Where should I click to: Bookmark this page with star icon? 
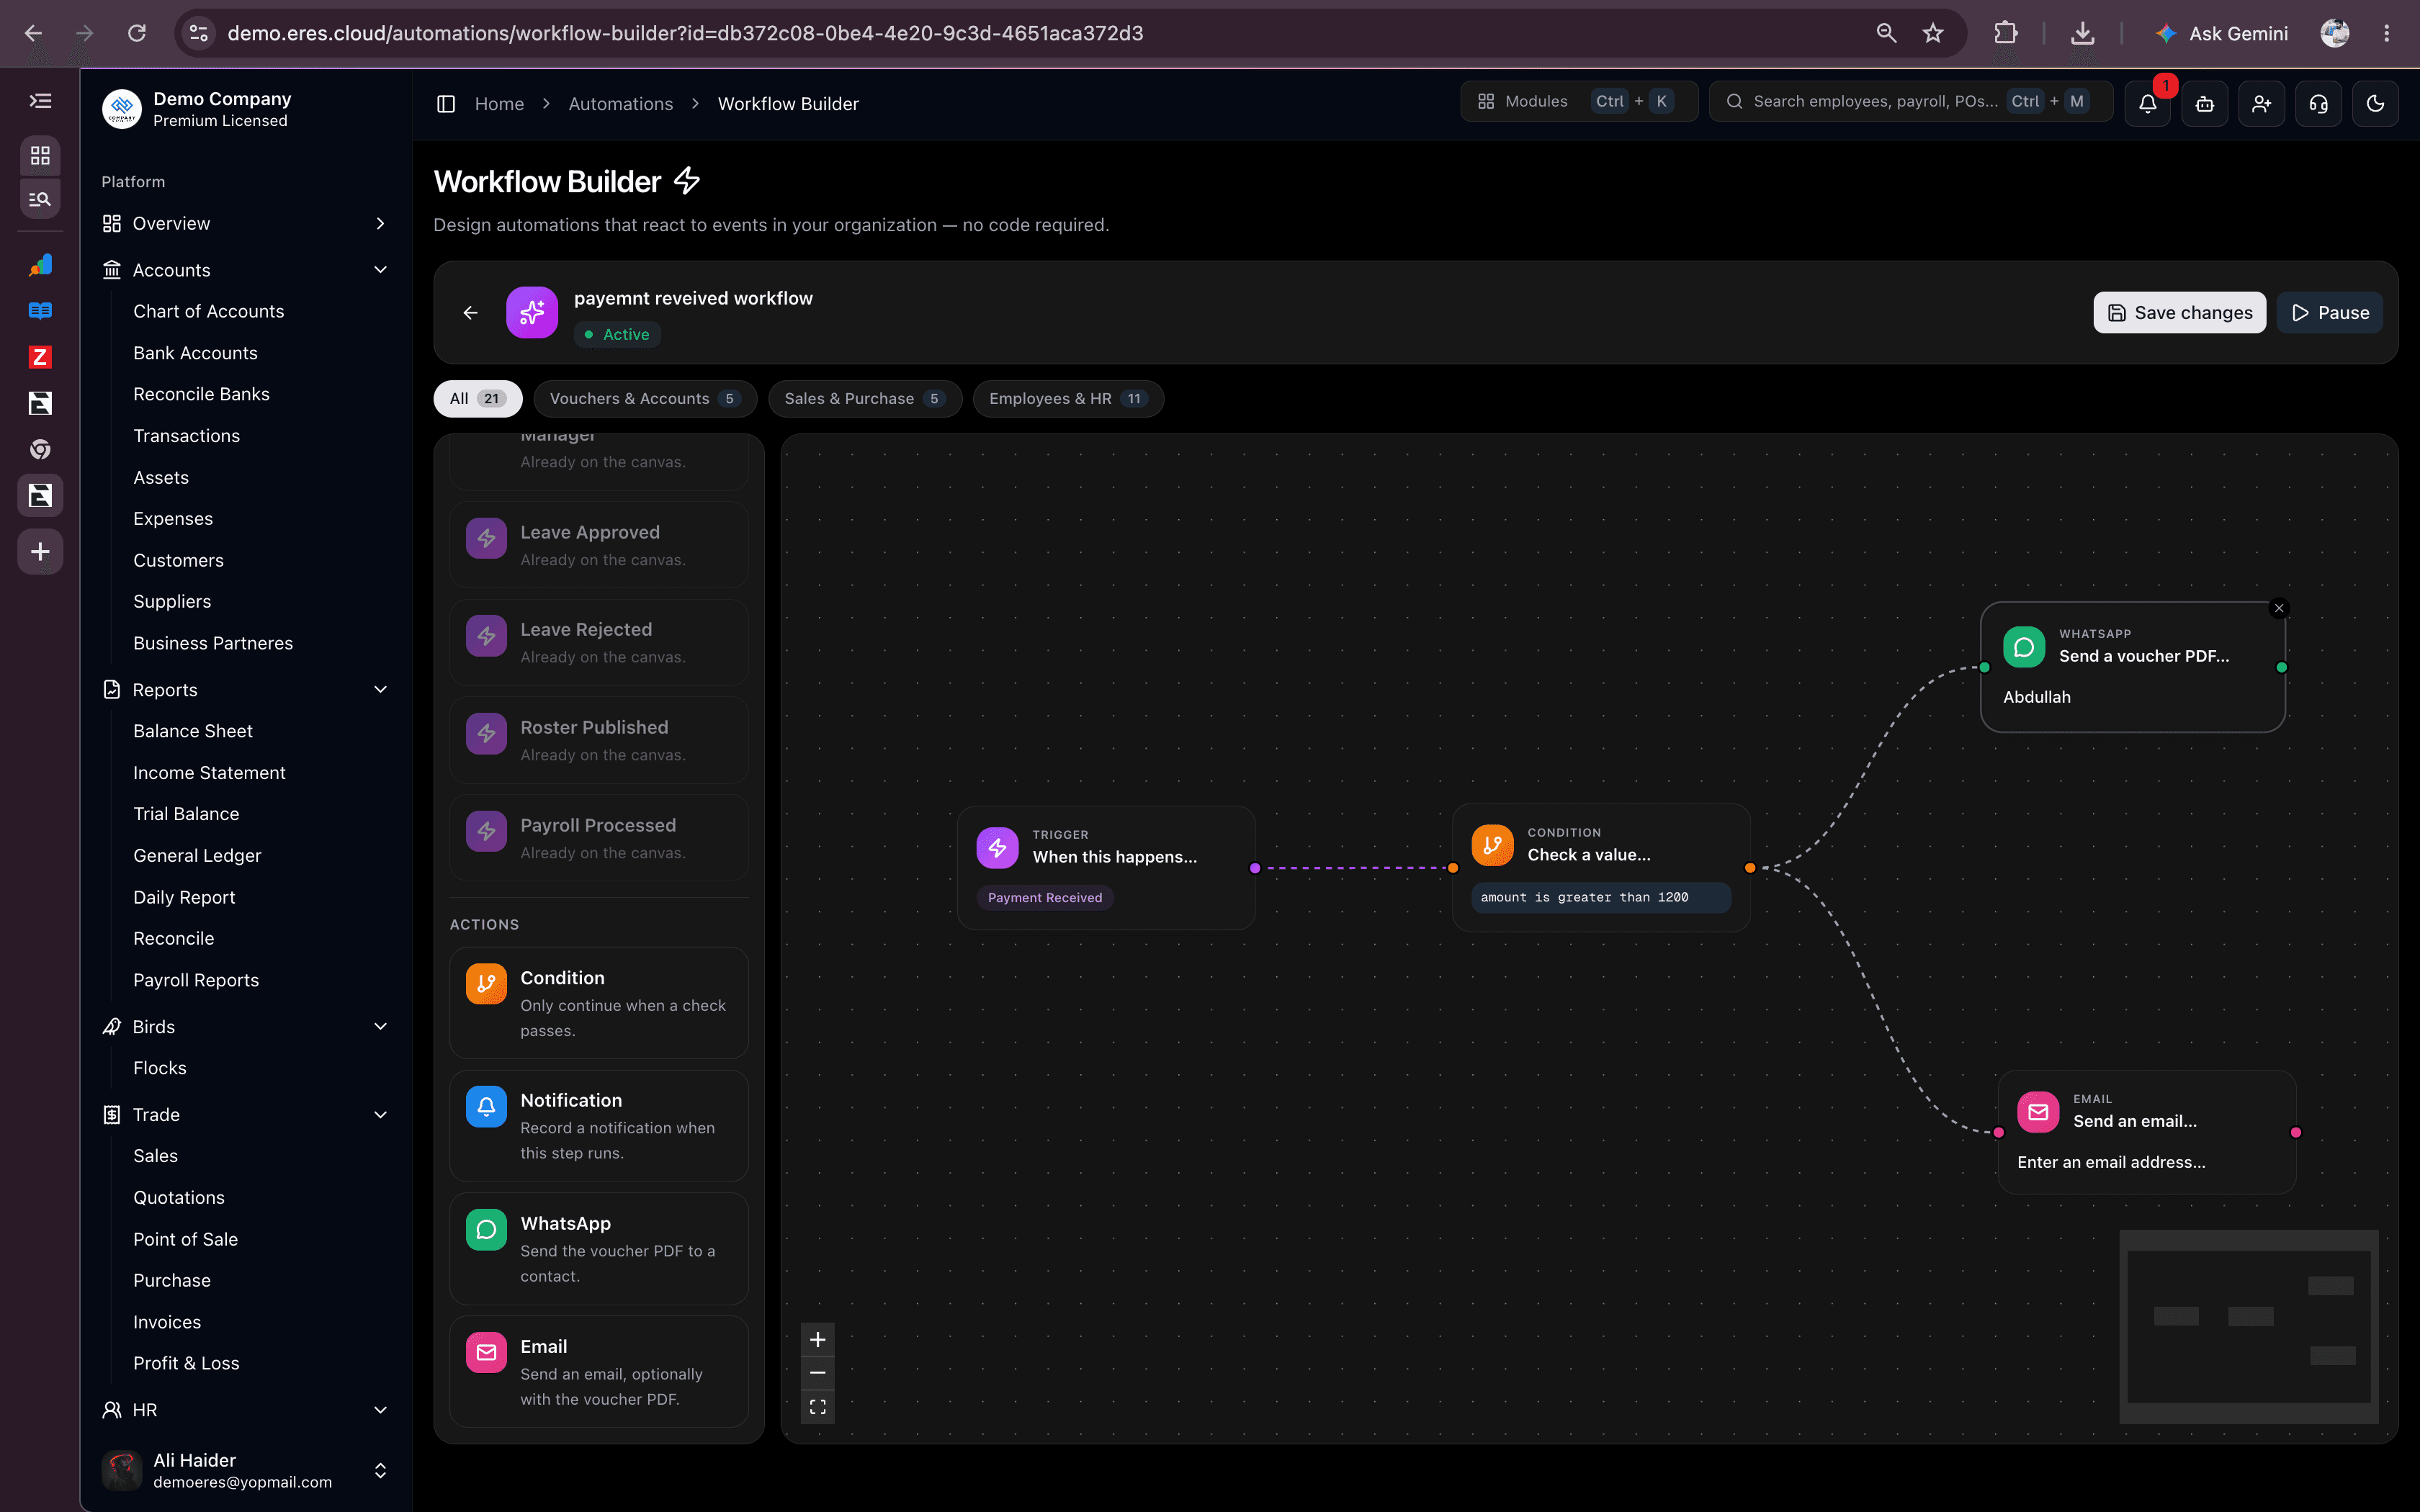[1932, 33]
